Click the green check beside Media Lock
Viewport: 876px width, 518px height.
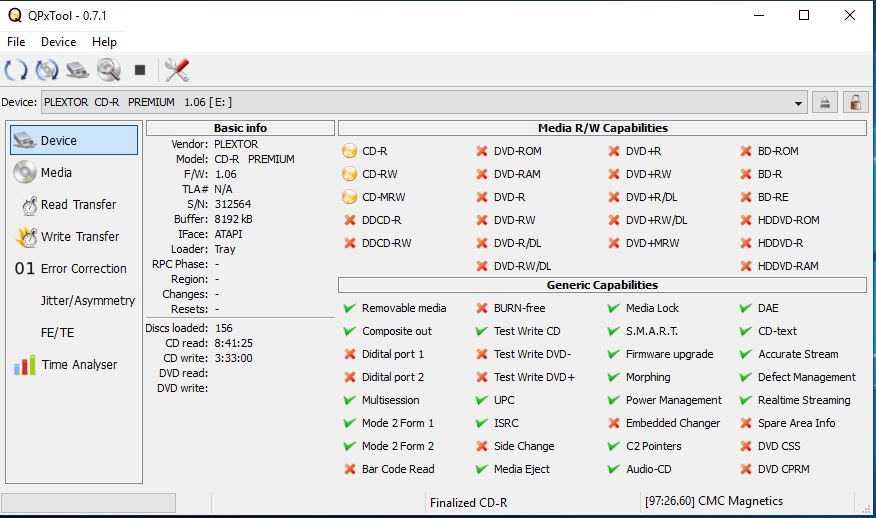pos(613,308)
